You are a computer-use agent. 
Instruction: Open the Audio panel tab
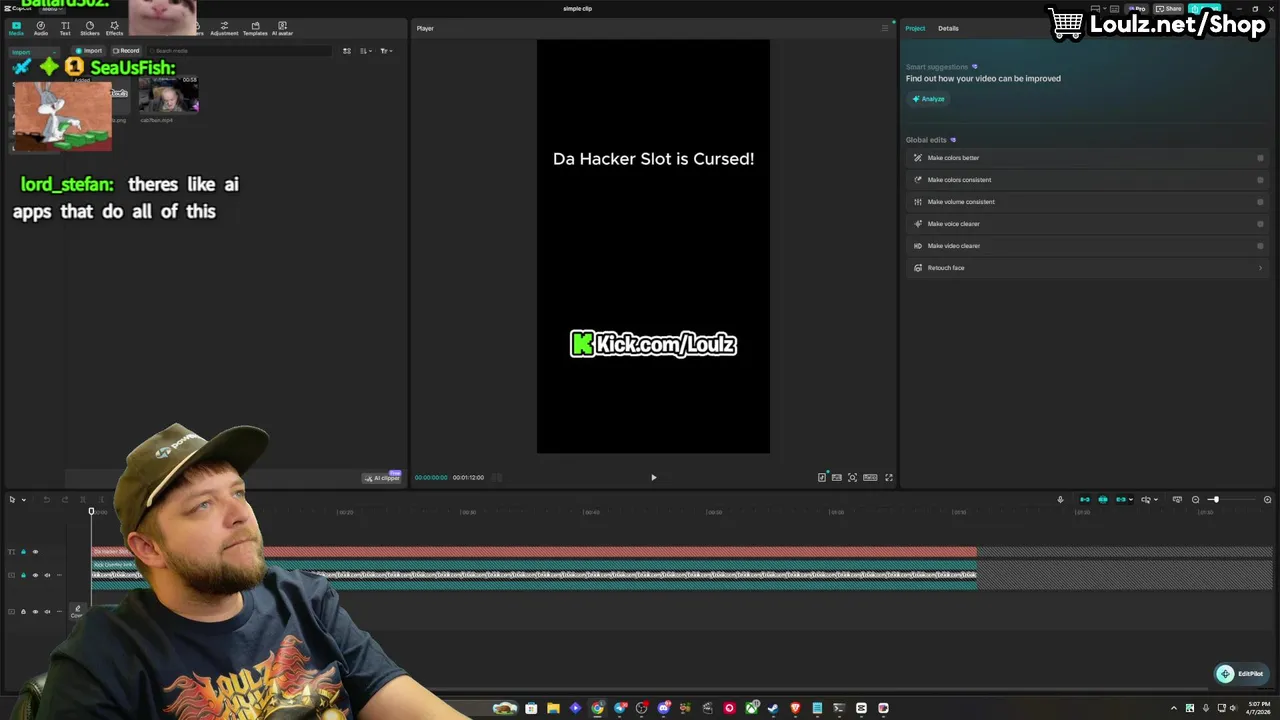41,28
